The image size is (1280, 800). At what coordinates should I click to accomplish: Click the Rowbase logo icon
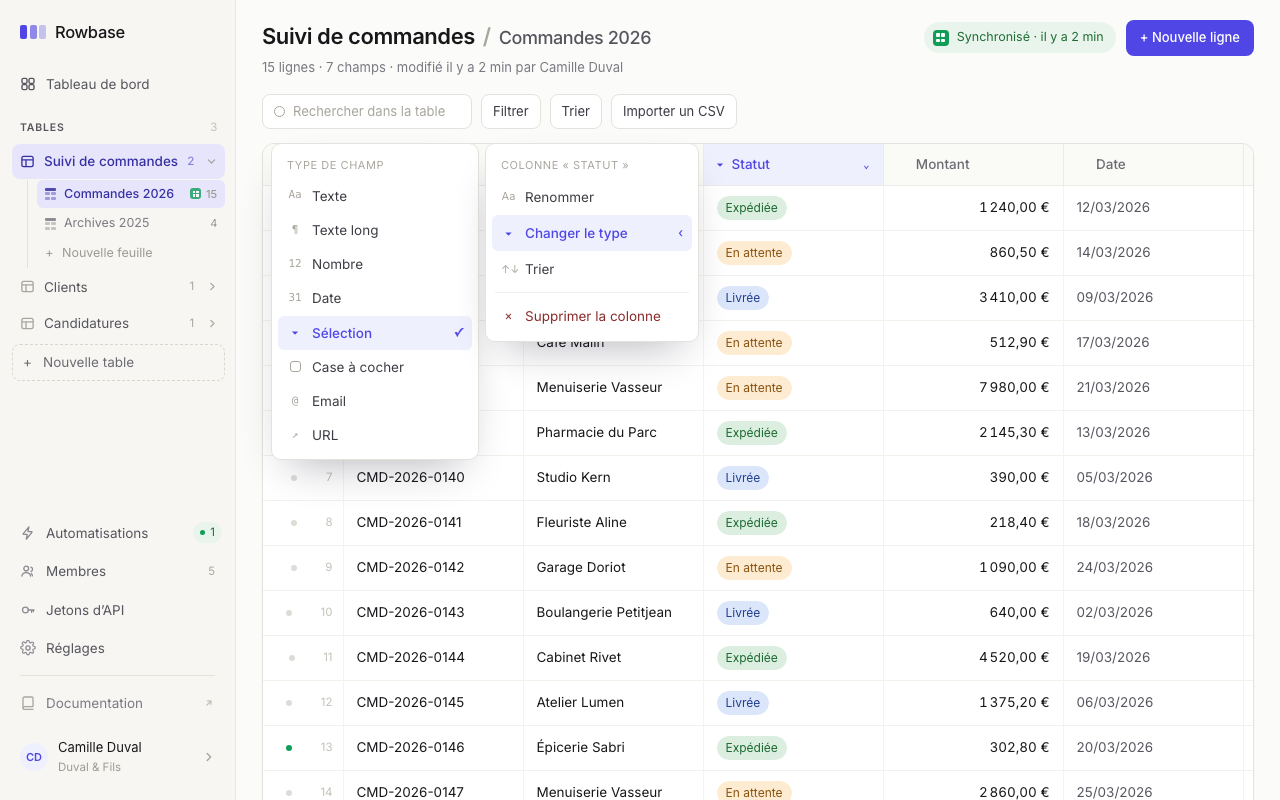(x=33, y=32)
